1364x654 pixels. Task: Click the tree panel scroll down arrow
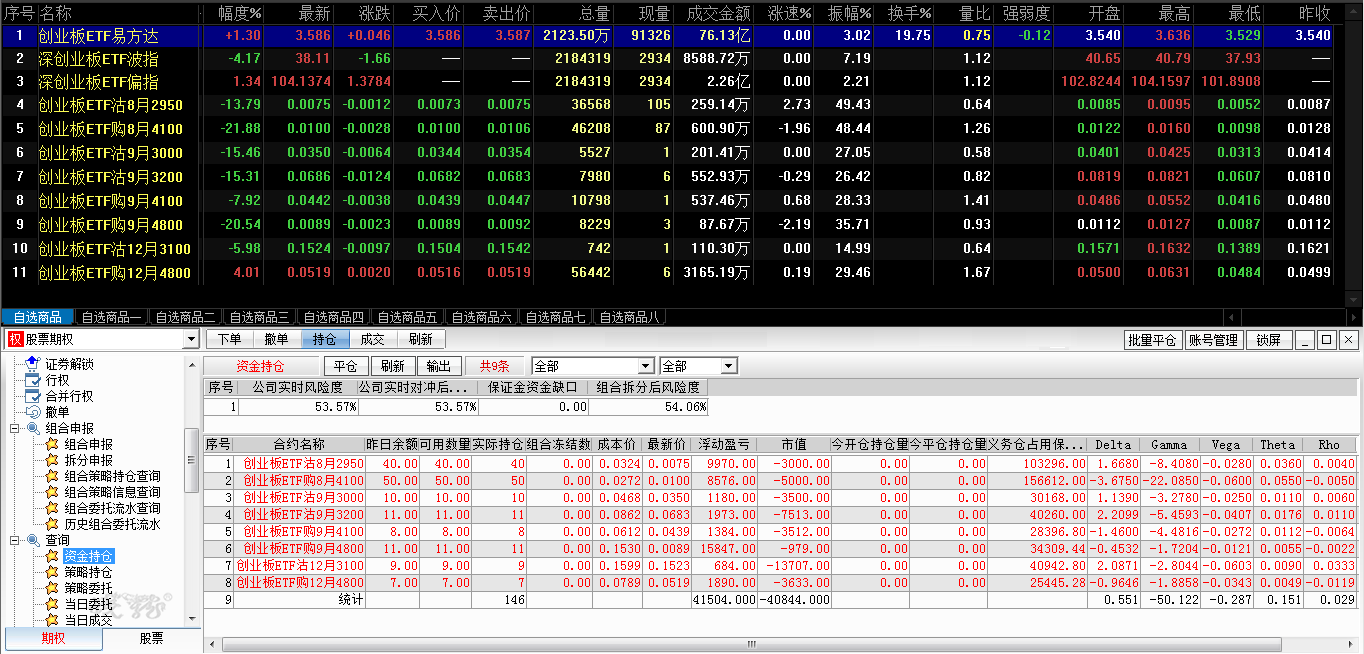tap(191, 620)
